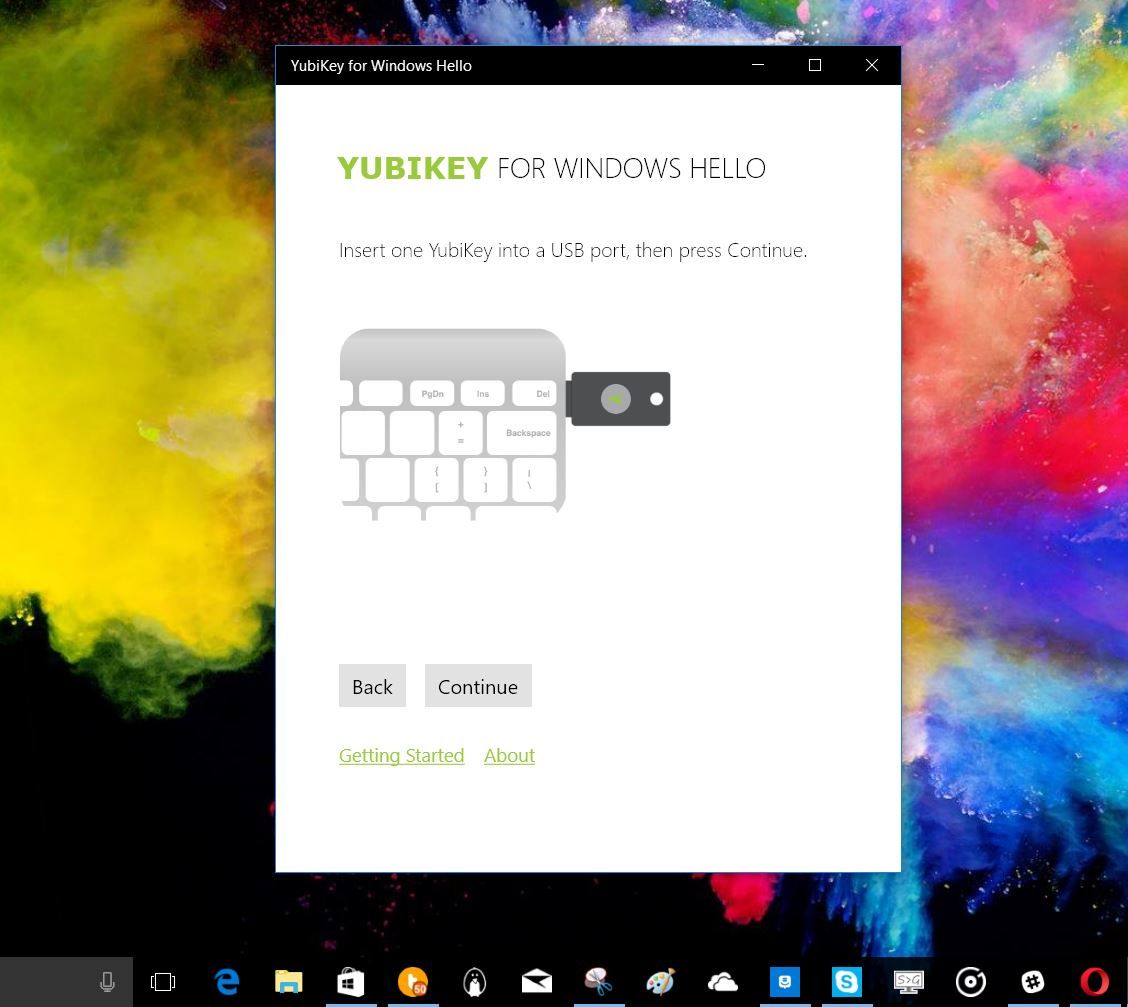Activate the Cortana microphone

point(107,981)
